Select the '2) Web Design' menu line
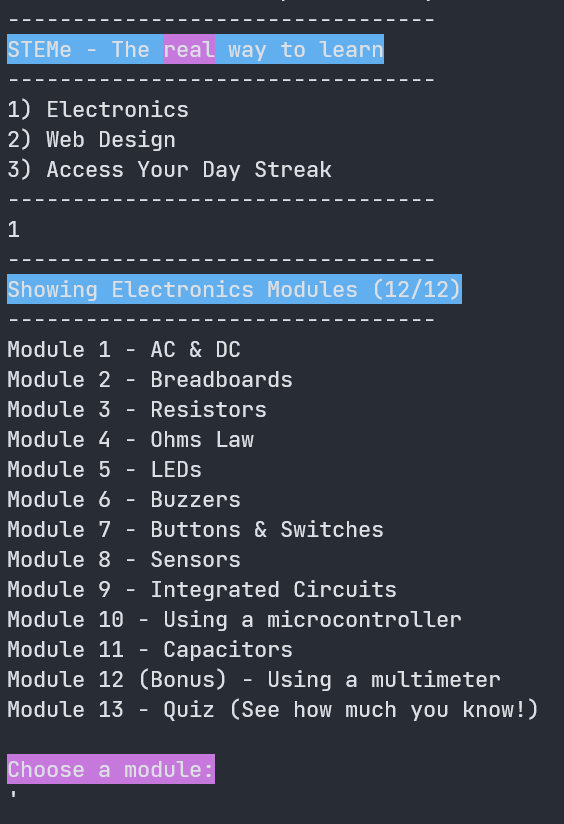This screenshot has width=564, height=824. coord(91,140)
